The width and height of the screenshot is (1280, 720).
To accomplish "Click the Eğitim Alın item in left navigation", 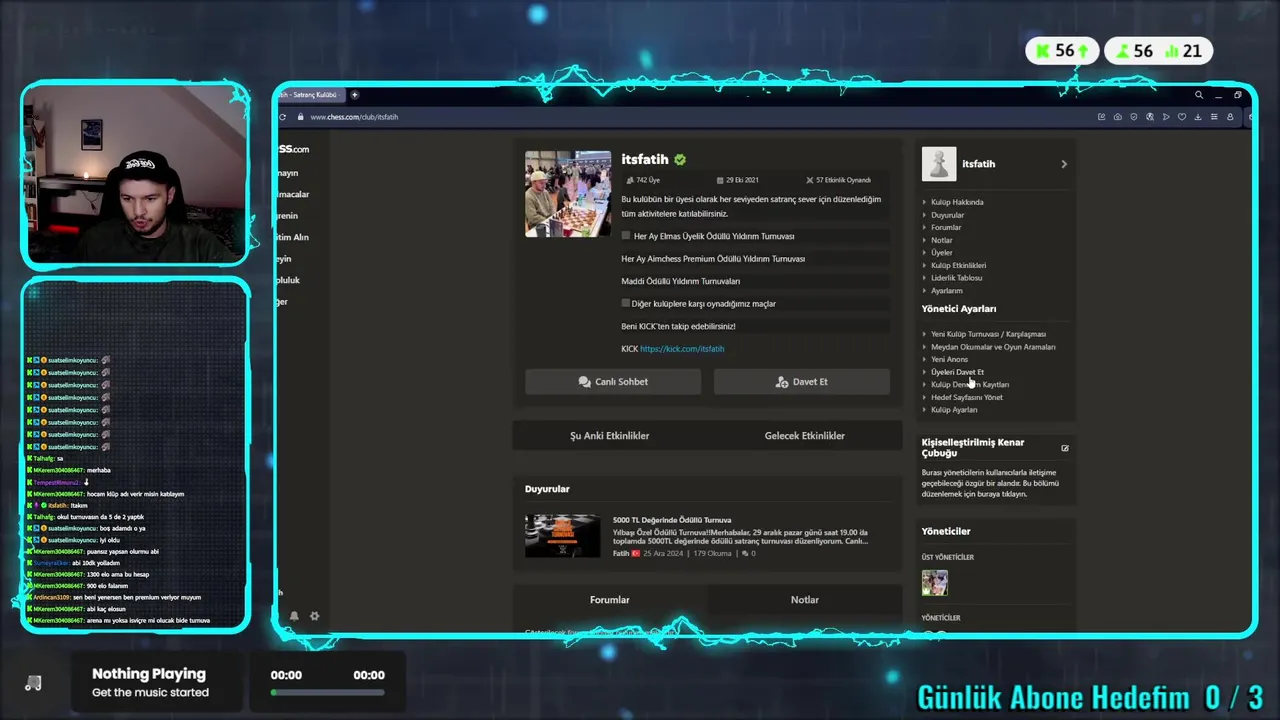I will (x=292, y=237).
